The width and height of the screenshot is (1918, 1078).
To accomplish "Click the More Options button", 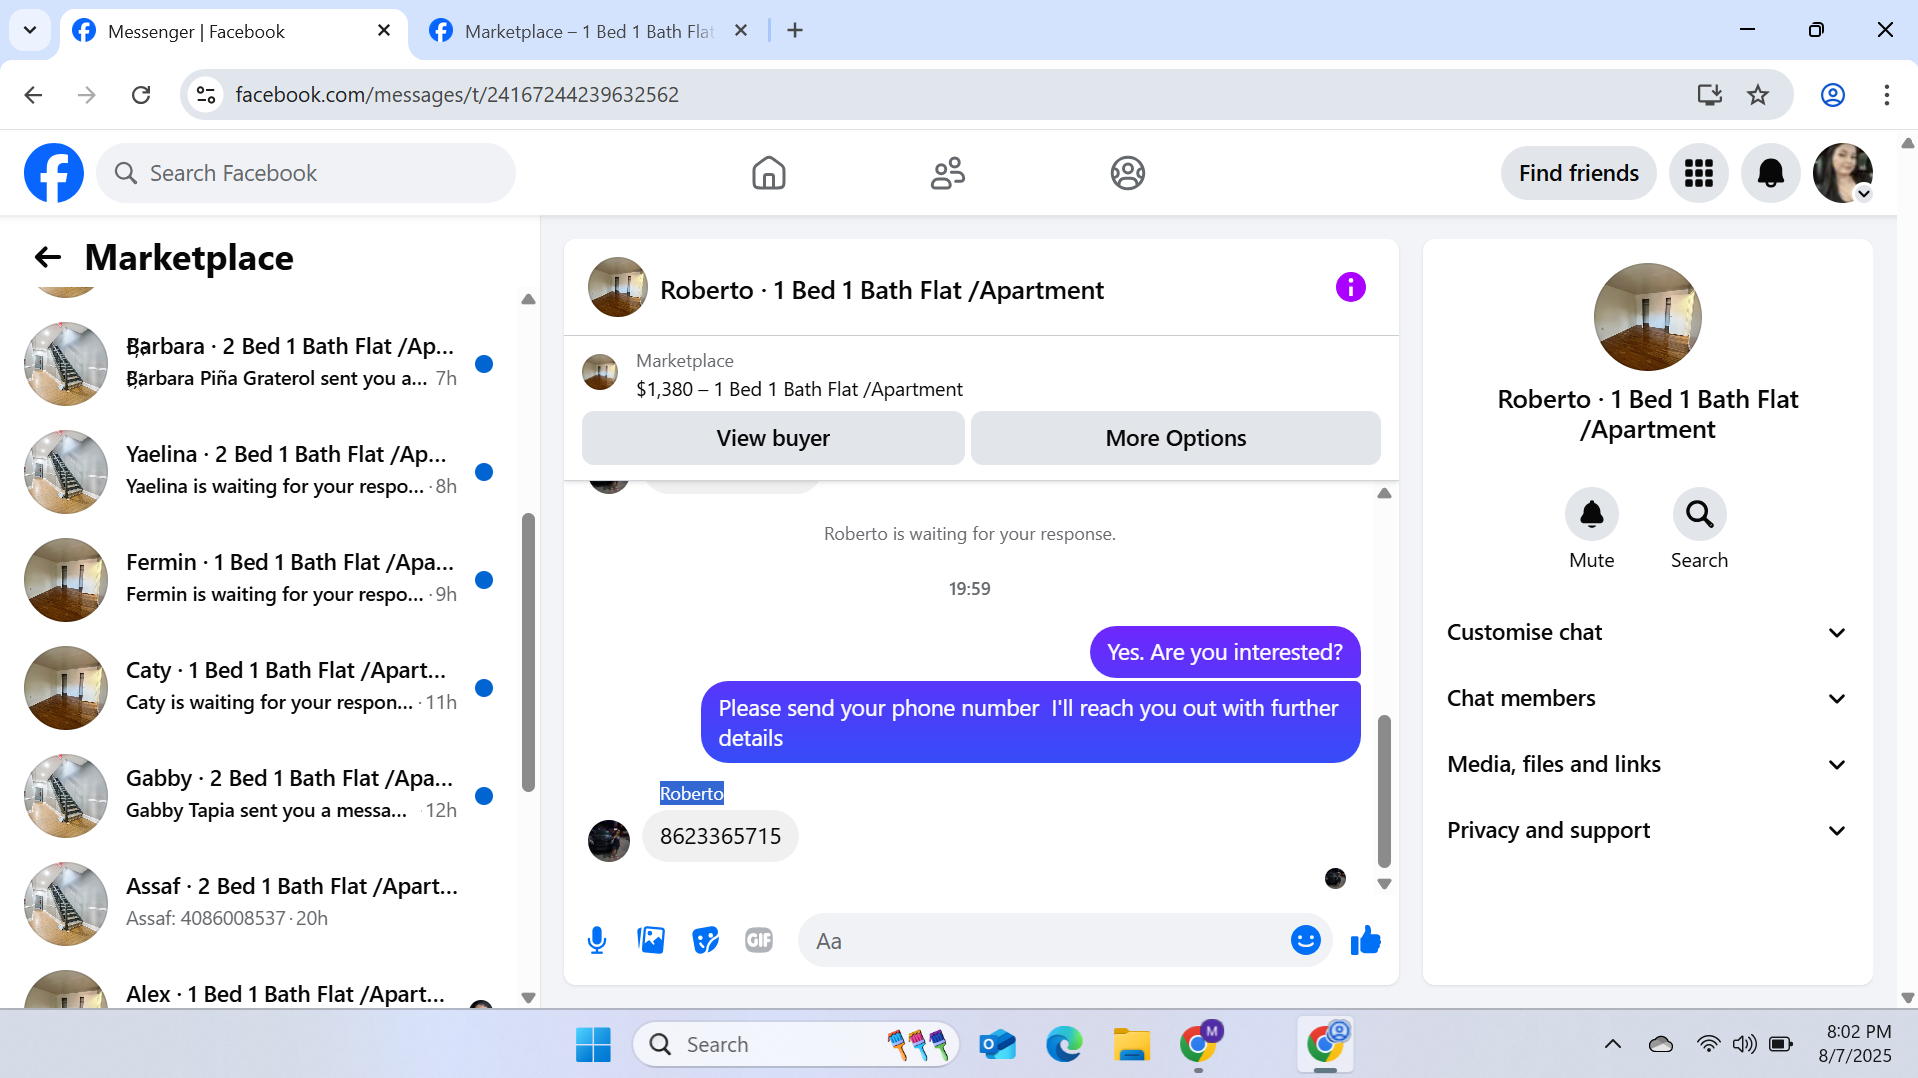I will pos(1175,438).
